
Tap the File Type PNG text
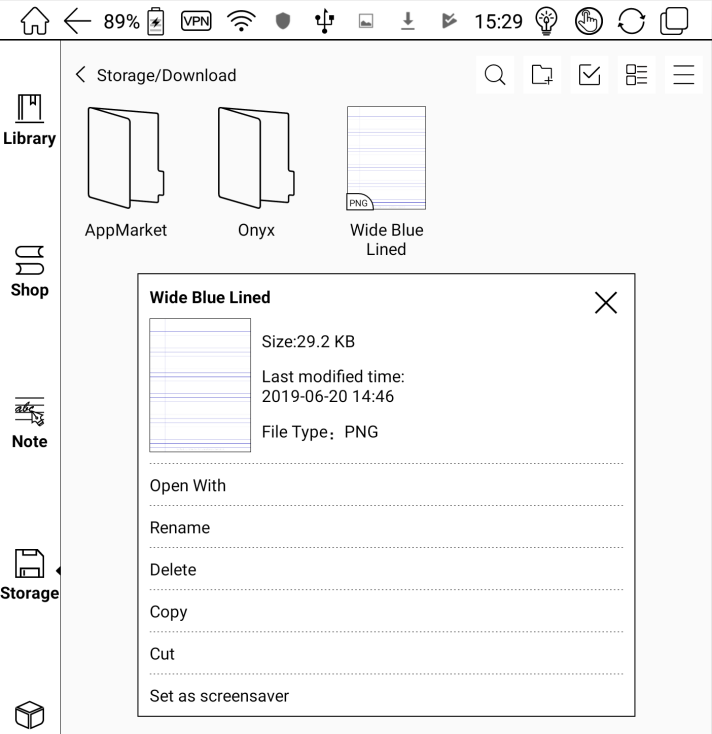(320, 432)
